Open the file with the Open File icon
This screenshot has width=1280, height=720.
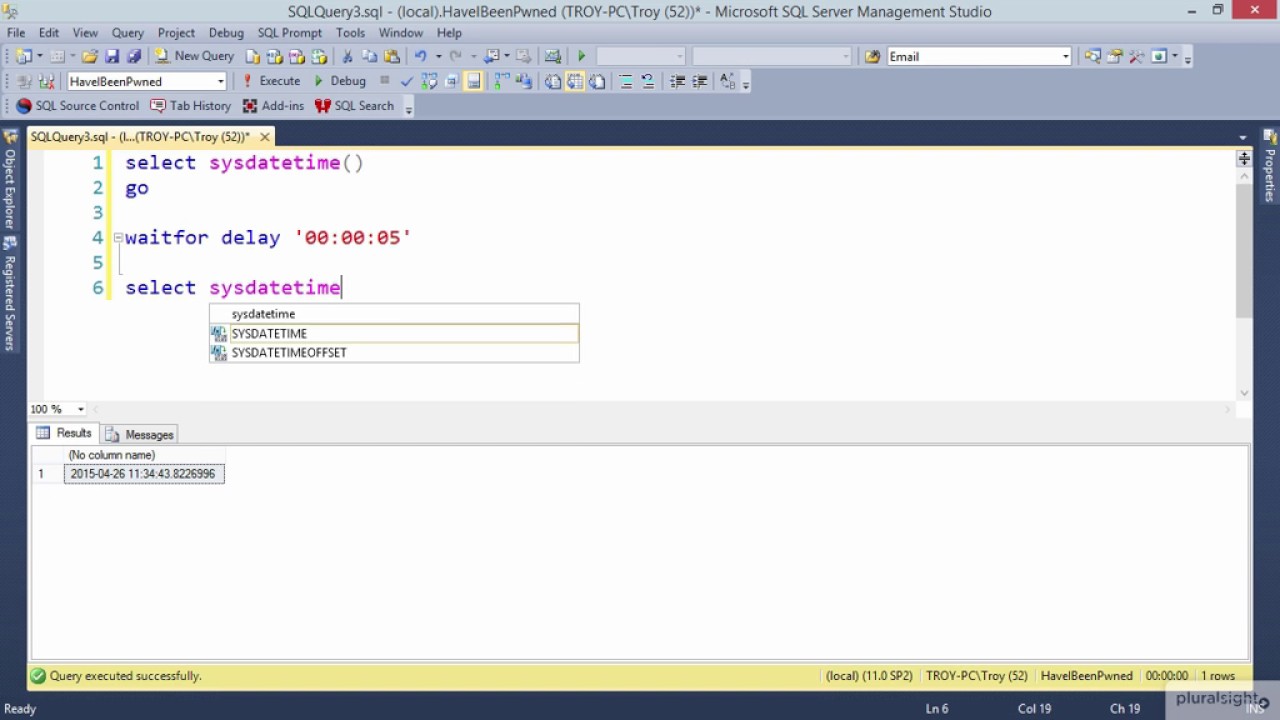pos(90,57)
